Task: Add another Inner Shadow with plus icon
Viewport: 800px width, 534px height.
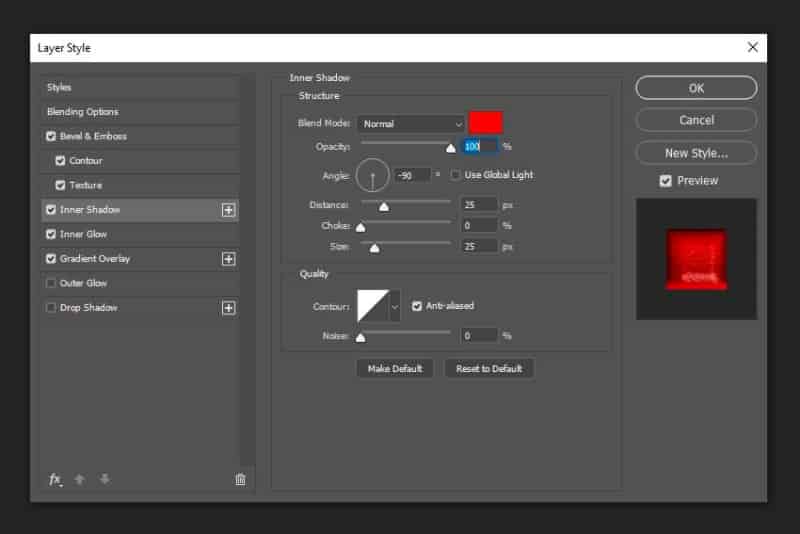Action: 229,210
